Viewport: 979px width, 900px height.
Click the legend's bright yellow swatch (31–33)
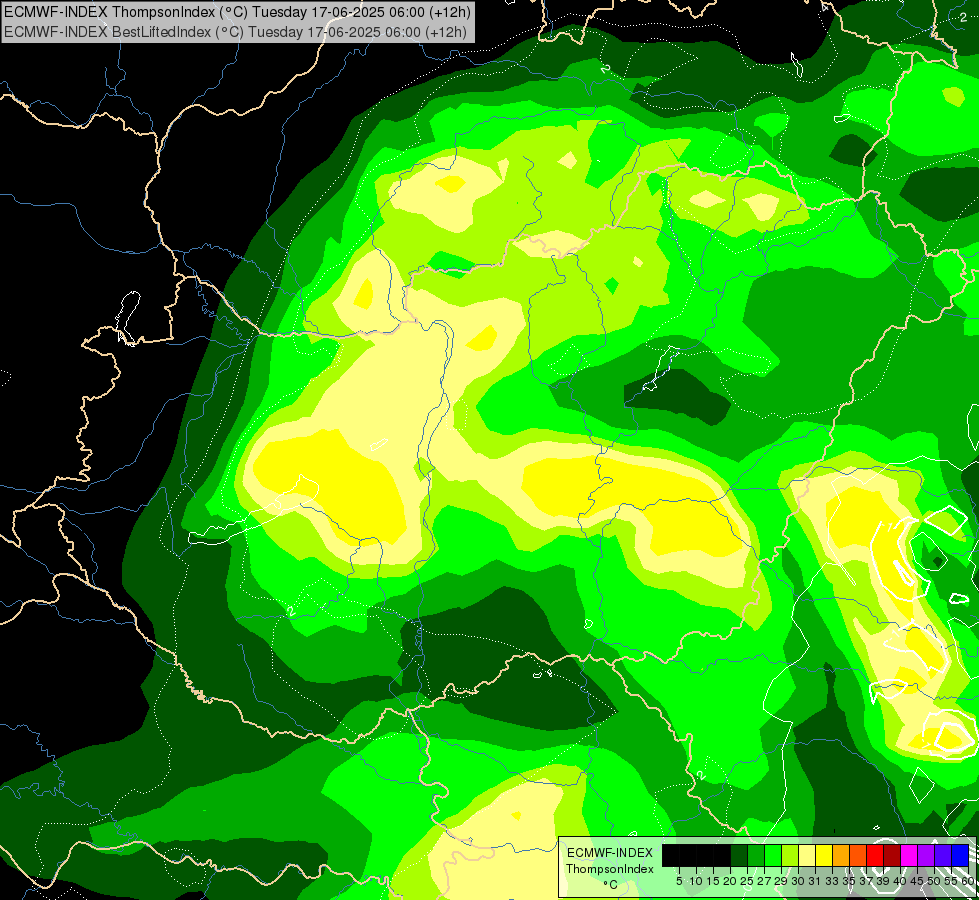tap(824, 855)
